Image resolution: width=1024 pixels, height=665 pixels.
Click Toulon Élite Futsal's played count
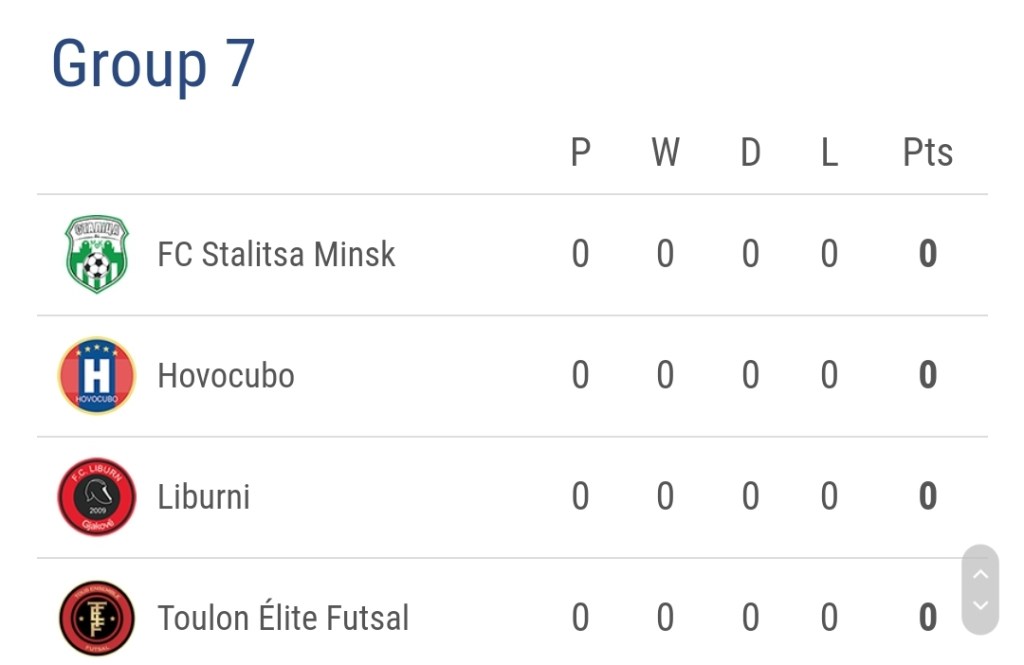580,618
